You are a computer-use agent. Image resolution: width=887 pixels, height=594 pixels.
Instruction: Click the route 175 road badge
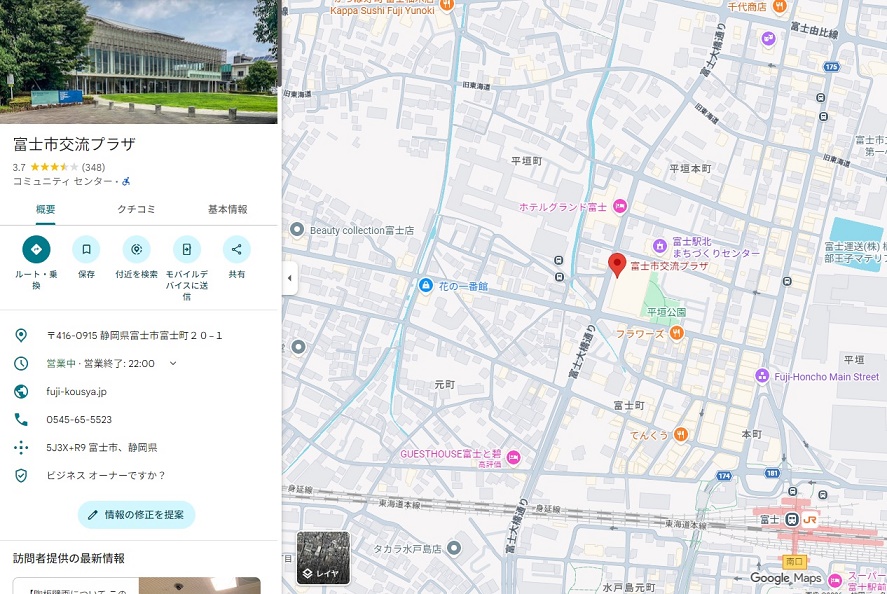tap(831, 67)
